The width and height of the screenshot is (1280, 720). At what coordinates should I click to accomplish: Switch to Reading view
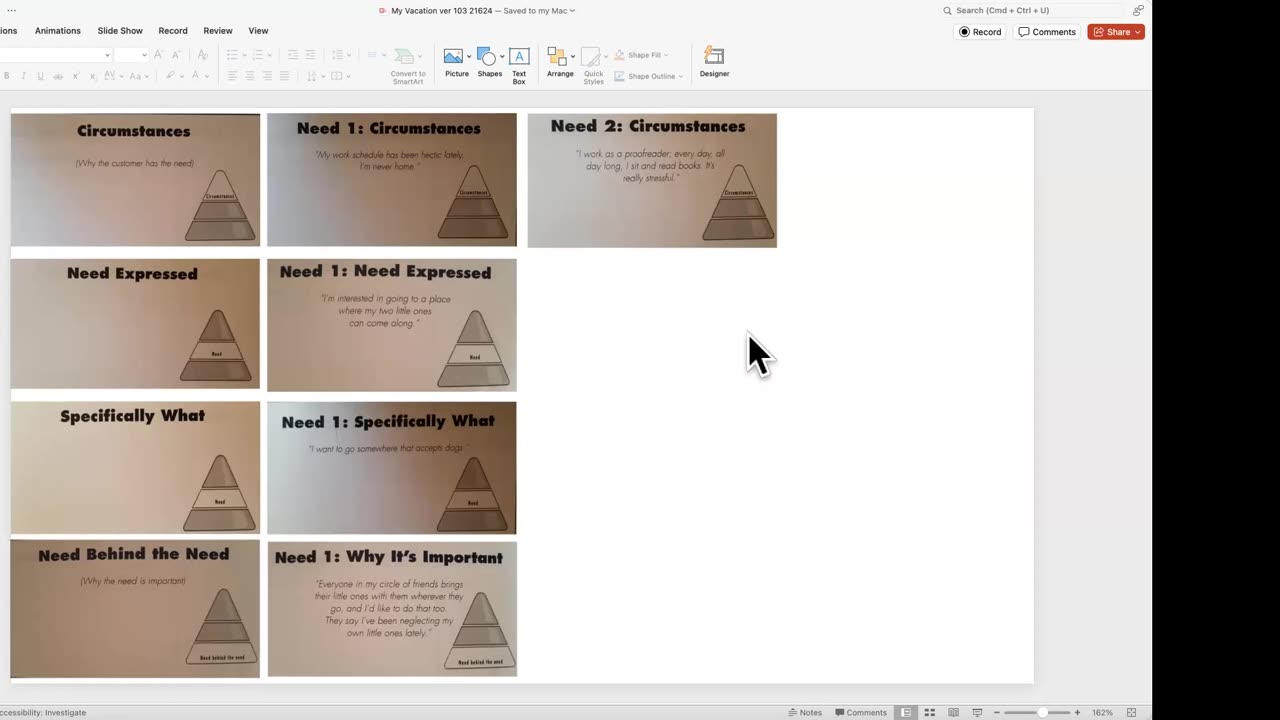(x=953, y=712)
